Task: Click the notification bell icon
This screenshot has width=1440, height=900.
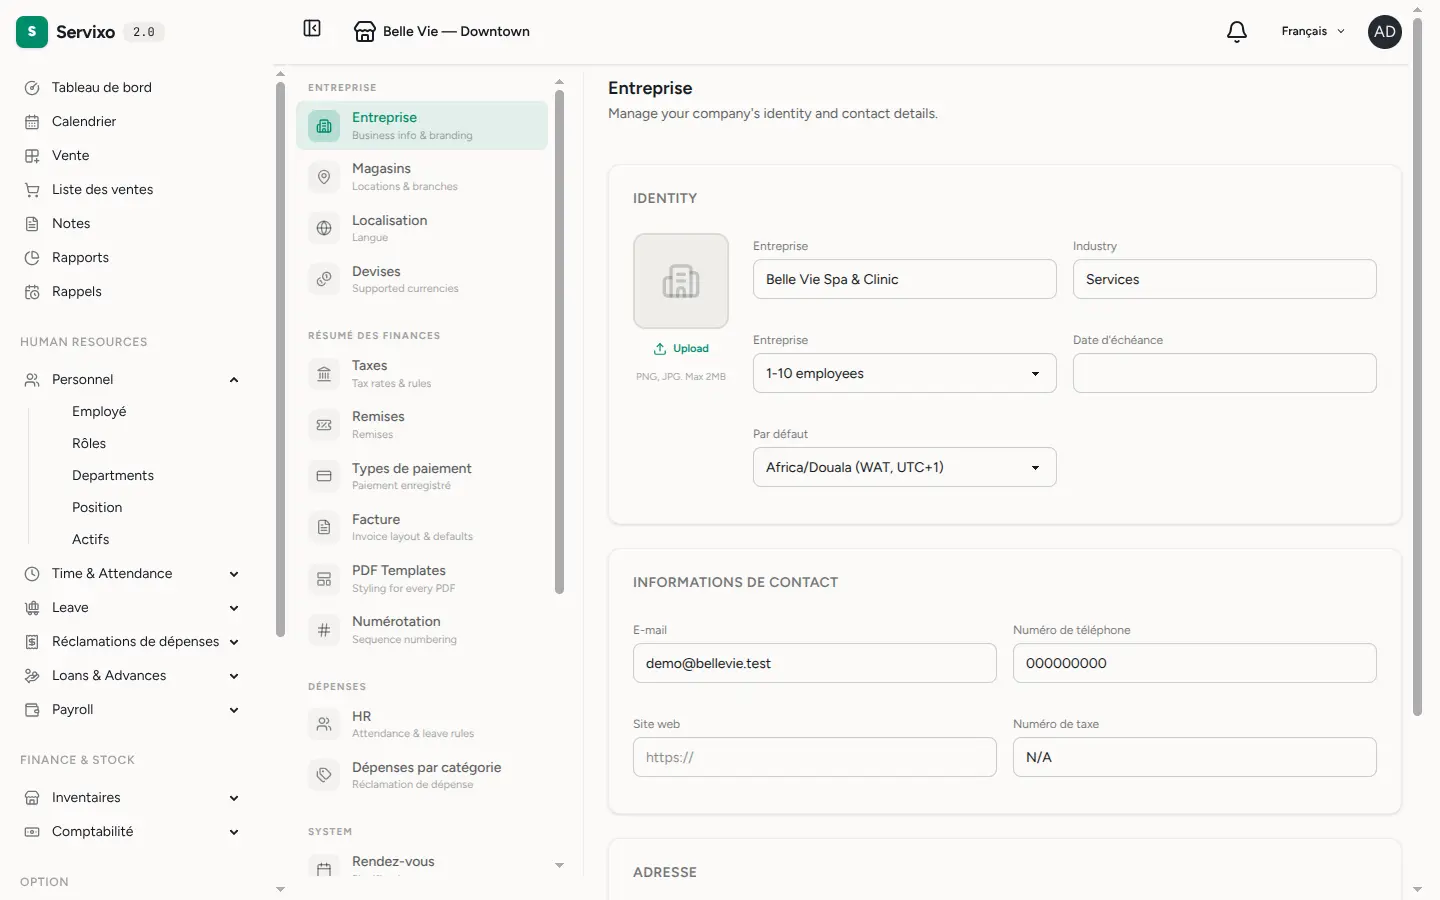Action: [x=1237, y=32]
